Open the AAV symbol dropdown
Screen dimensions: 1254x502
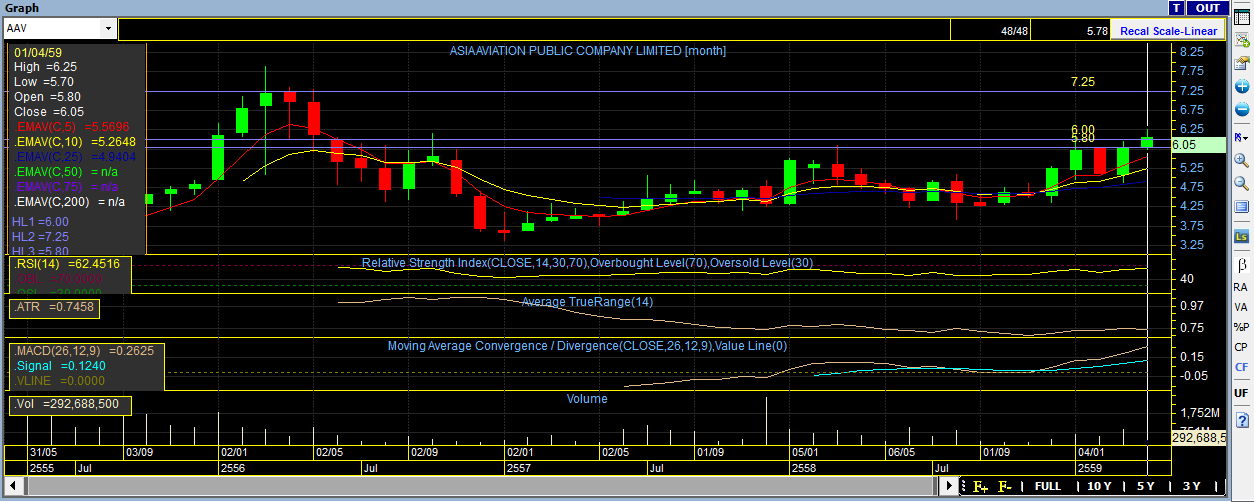coord(109,29)
